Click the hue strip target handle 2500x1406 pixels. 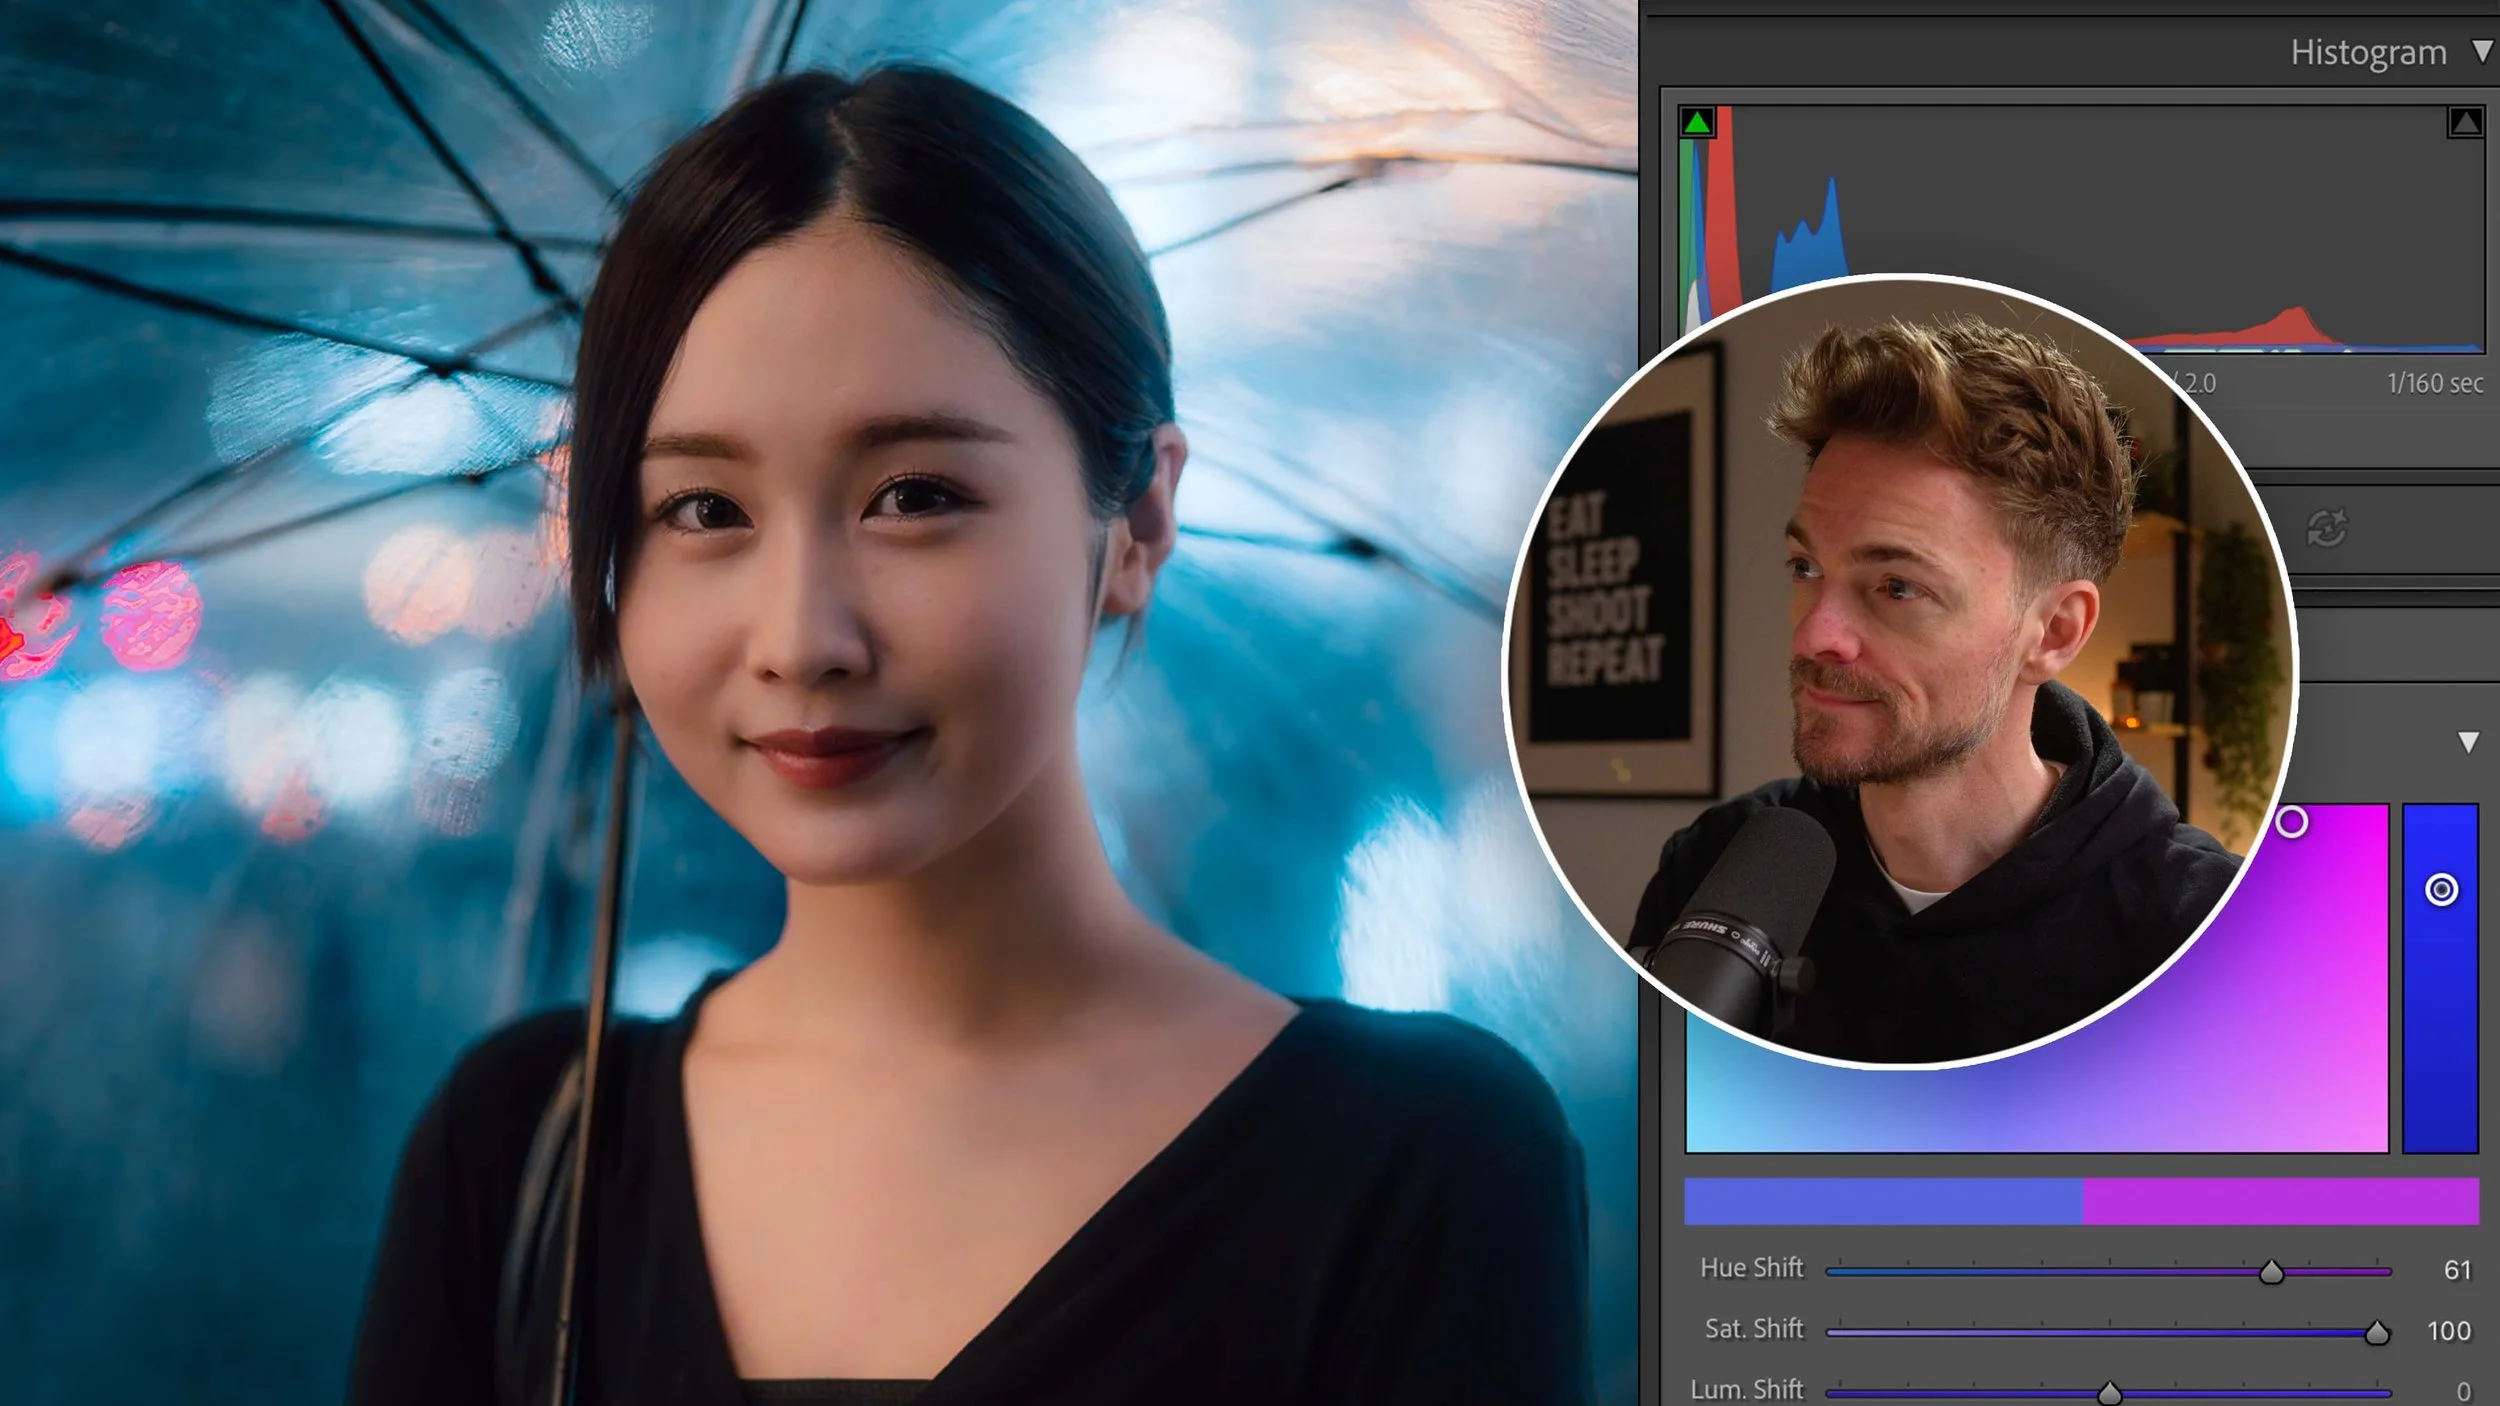pyautogui.click(x=2441, y=889)
